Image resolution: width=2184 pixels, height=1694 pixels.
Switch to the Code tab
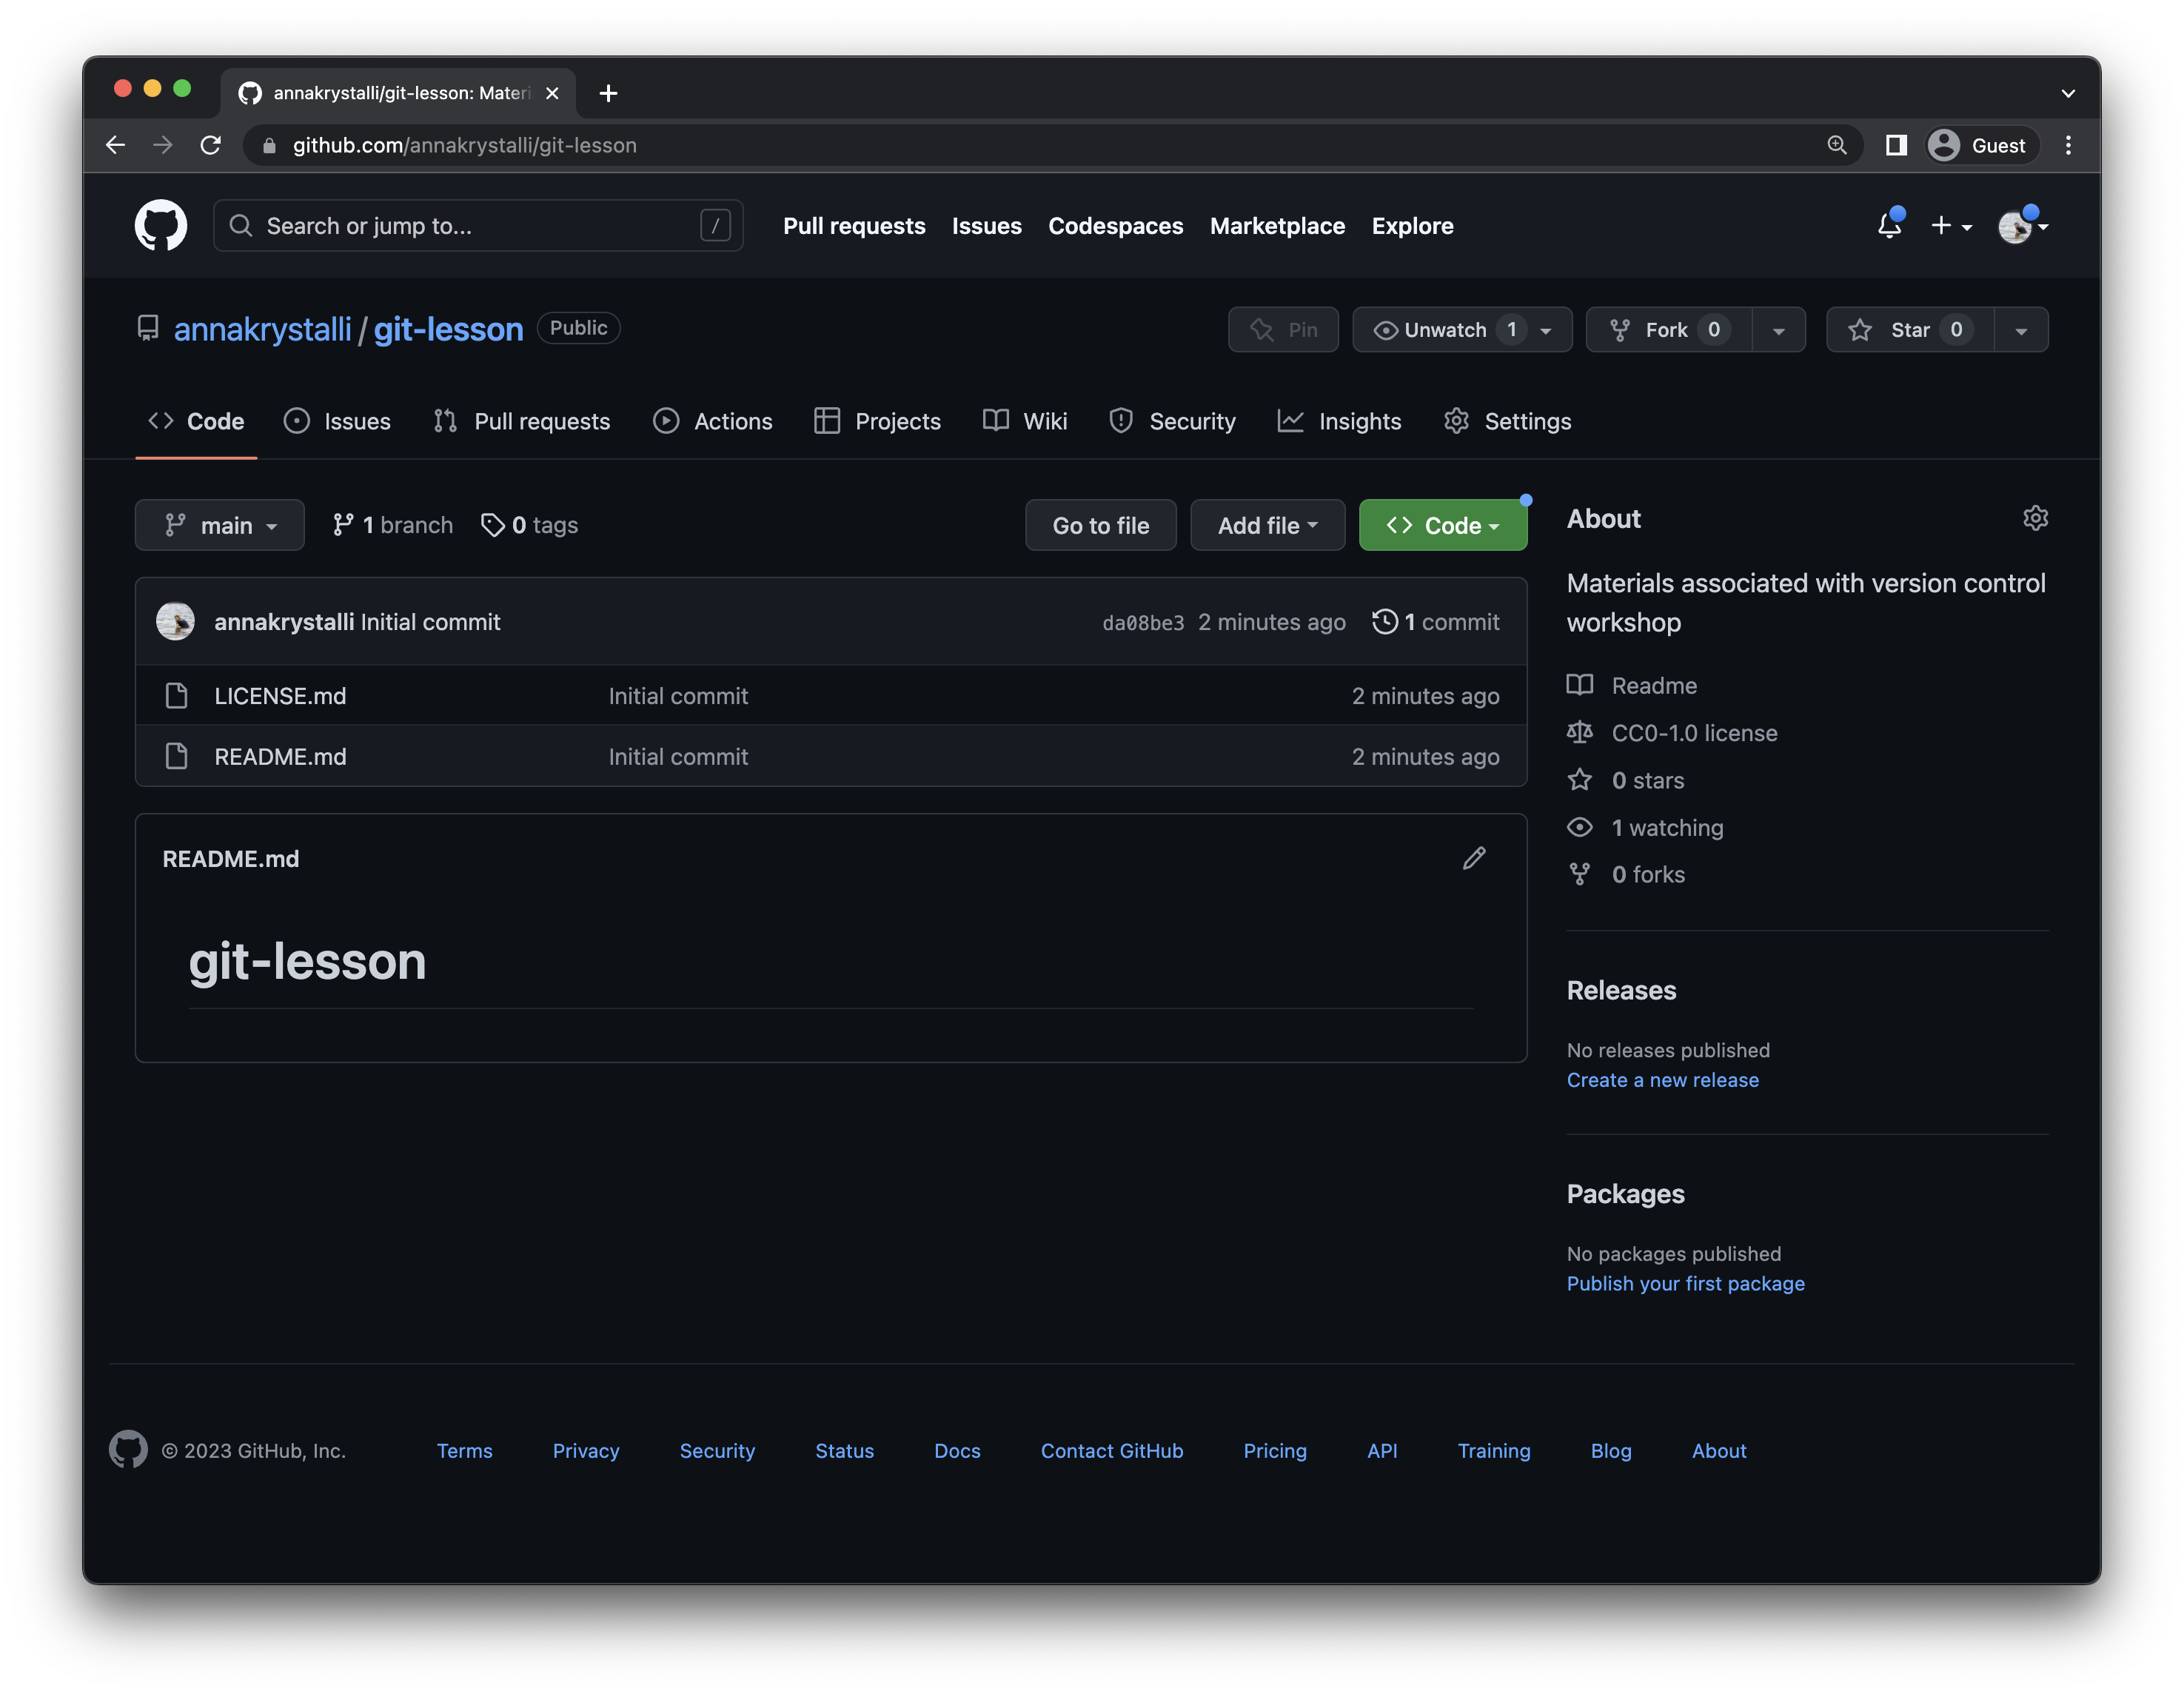pos(196,421)
